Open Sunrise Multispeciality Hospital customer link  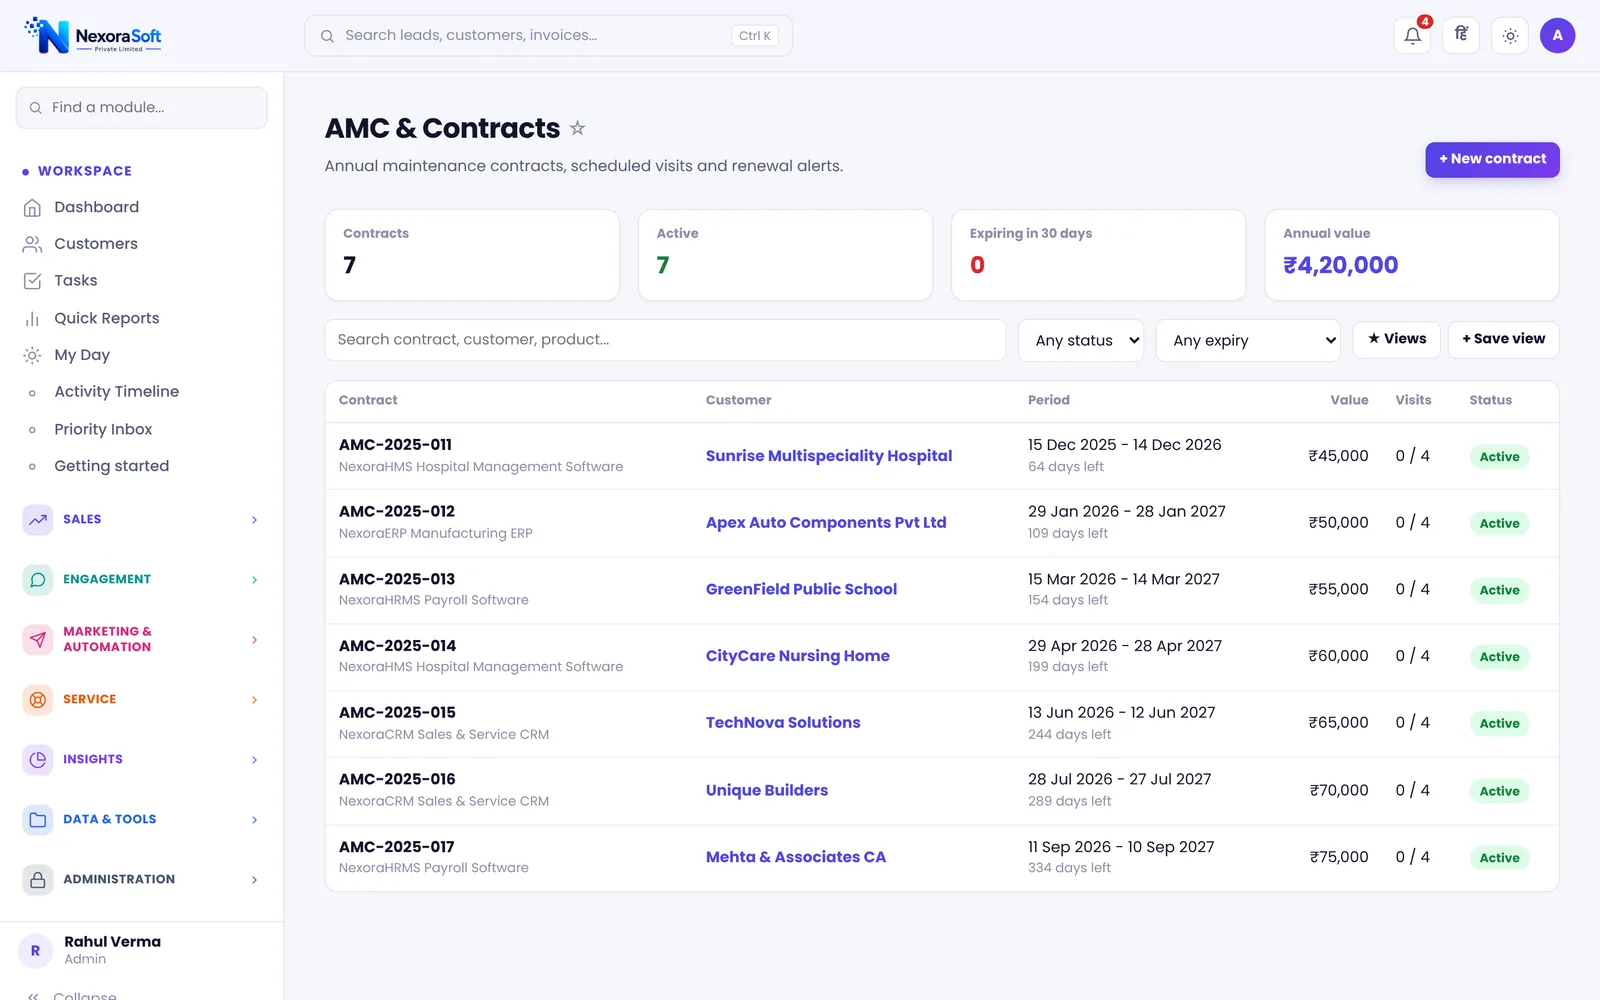(x=829, y=456)
